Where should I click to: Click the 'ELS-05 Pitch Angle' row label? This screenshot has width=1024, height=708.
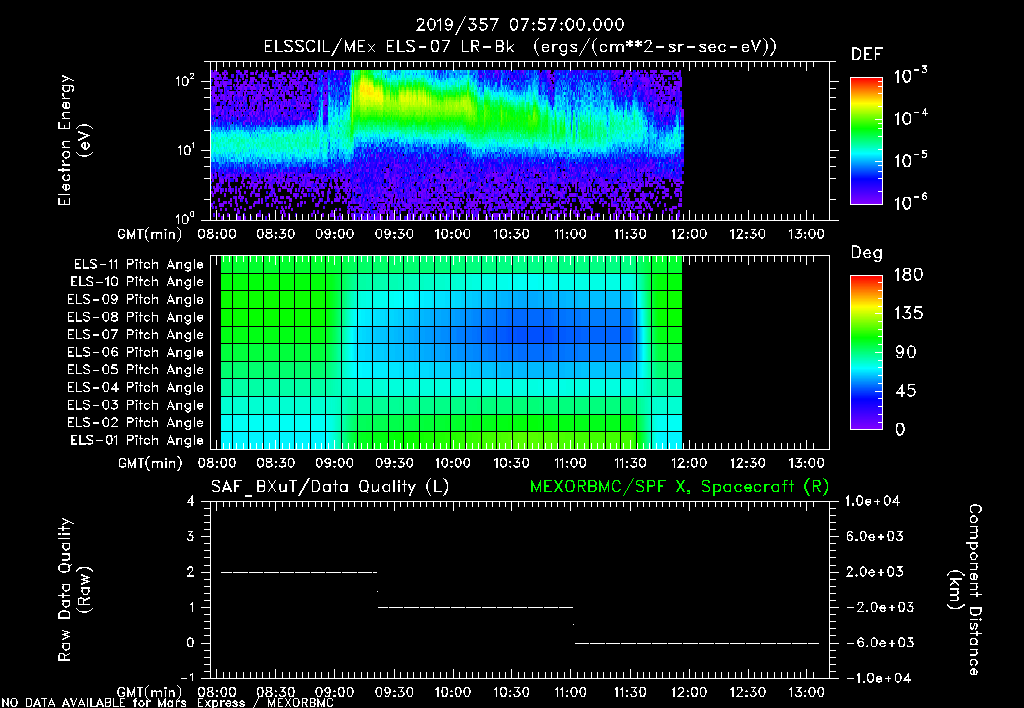(135, 370)
